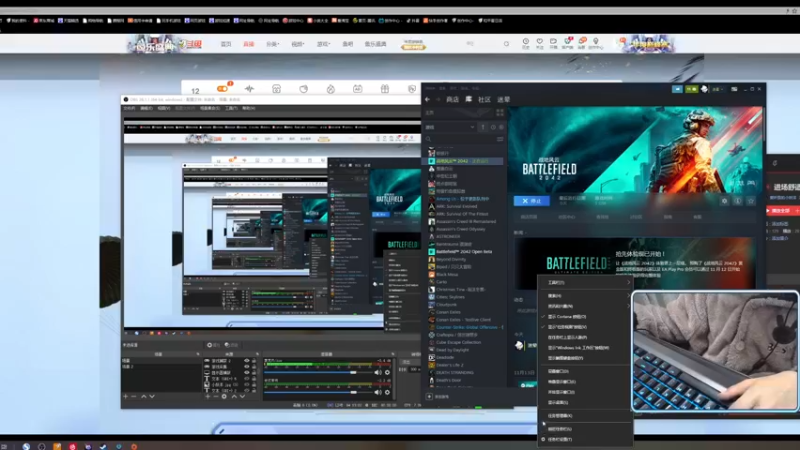Add a new scene in OBS
Image resolution: width=800 pixels, height=450 pixels.
[x=126, y=396]
